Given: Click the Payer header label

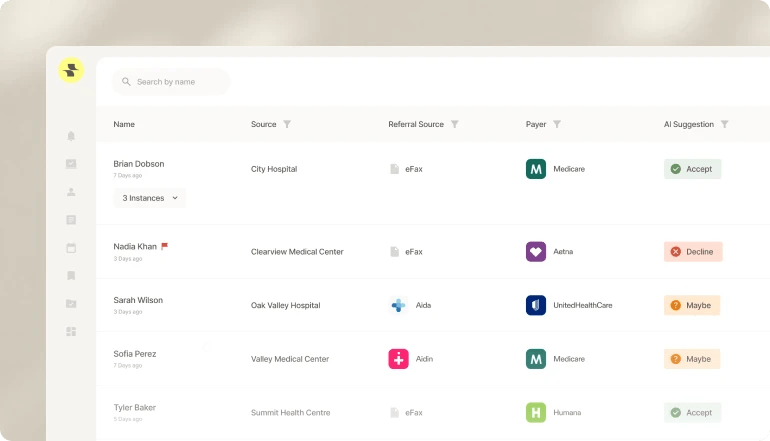Looking at the screenshot, I should pyautogui.click(x=536, y=124).
